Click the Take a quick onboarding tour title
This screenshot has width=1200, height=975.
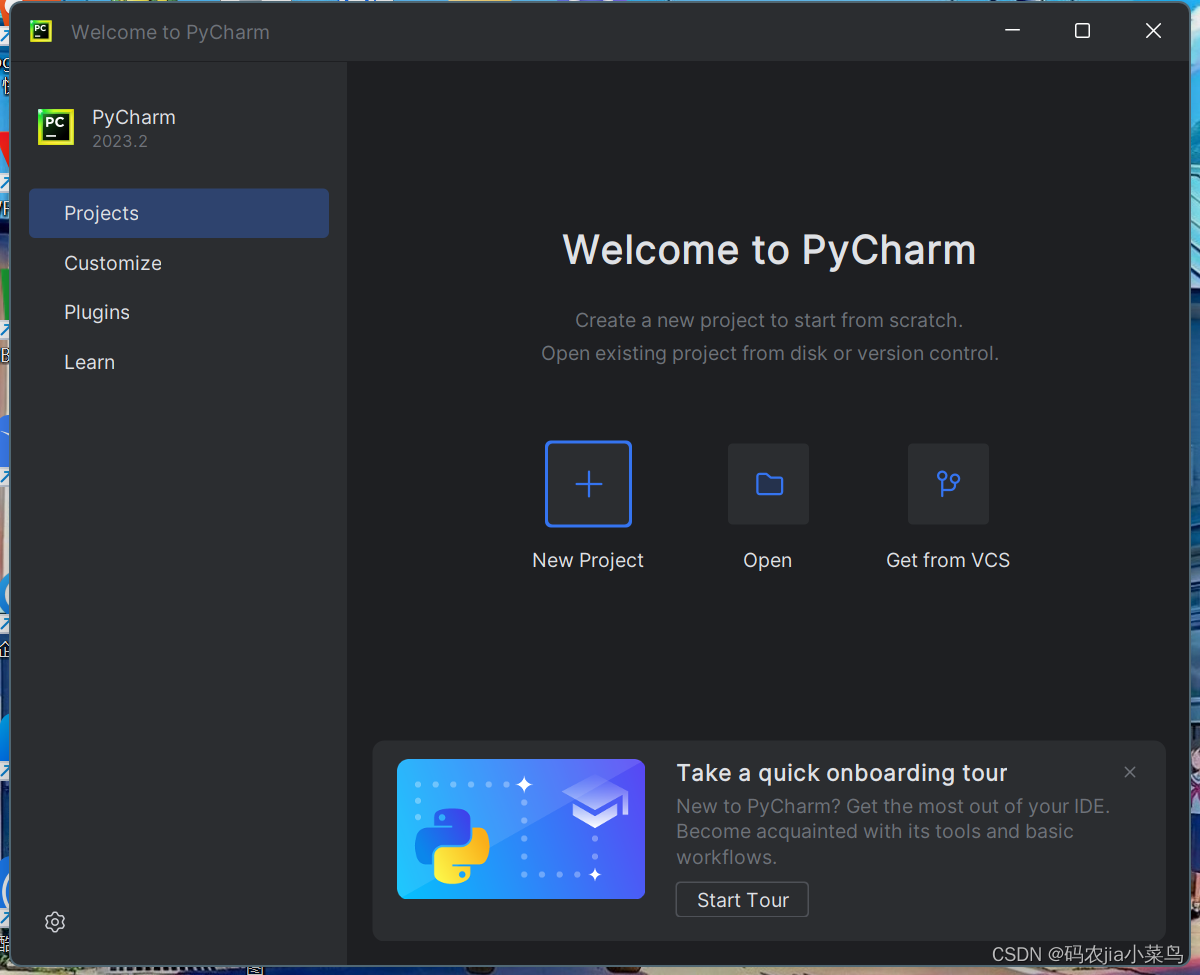842,773
